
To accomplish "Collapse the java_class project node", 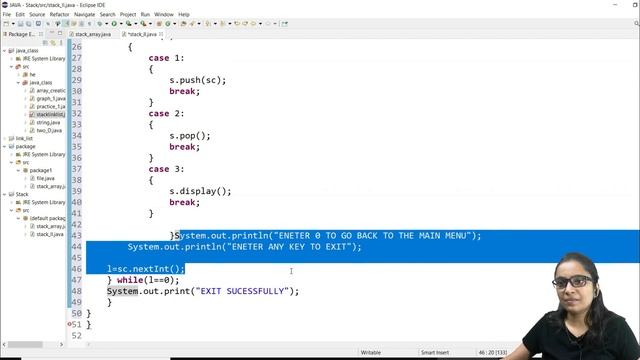I will (x=4, y=51).
